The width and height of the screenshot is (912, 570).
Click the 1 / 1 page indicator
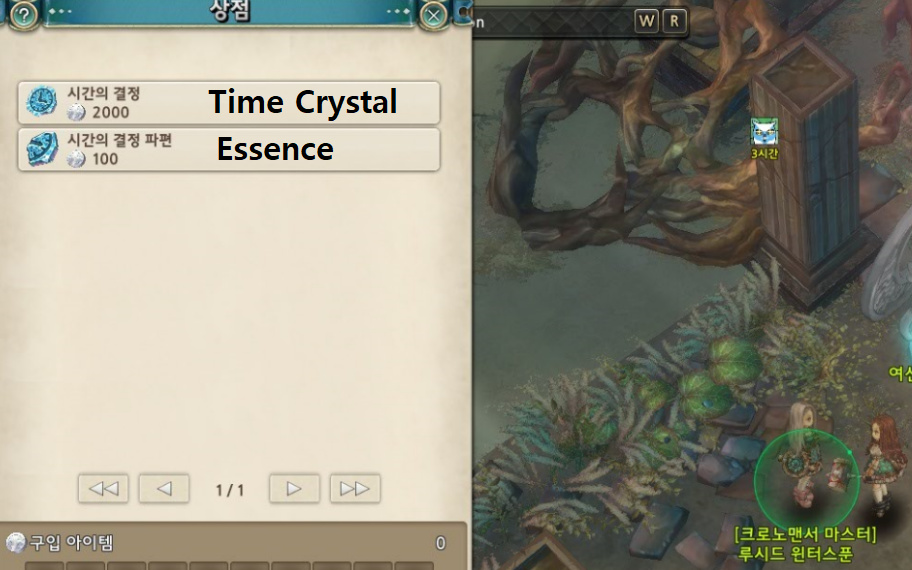click(230, 490)
